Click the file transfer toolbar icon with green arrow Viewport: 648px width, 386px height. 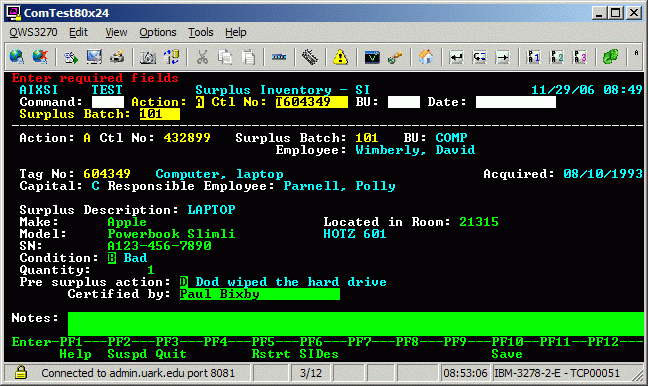pos(71,57)
